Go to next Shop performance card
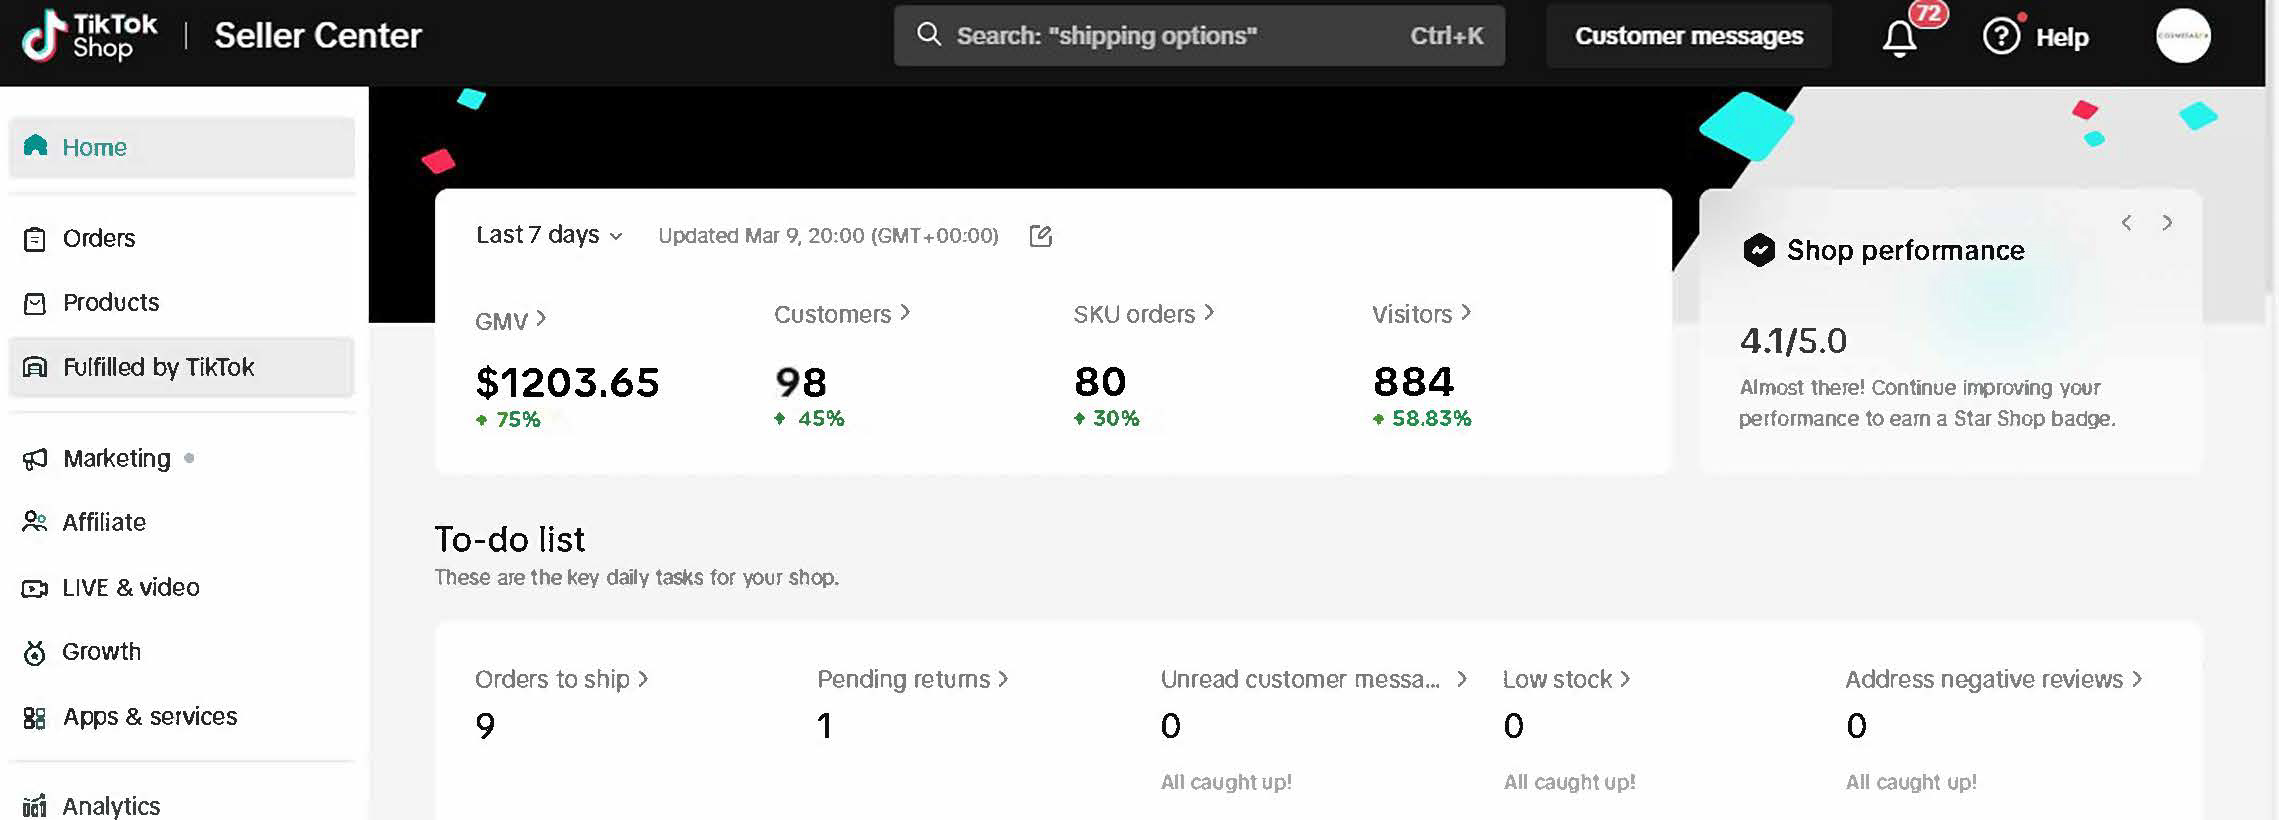Image resolution: width=2279 pixels, height=820 pixels. 2167,222
